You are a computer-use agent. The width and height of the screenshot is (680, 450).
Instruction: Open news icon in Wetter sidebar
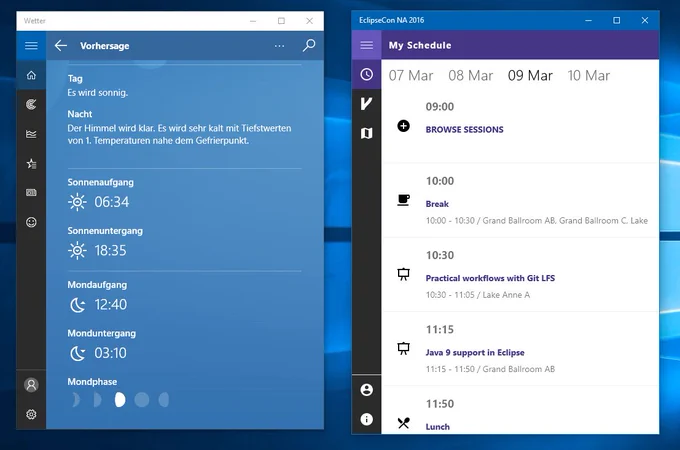(x=31, y=192)
